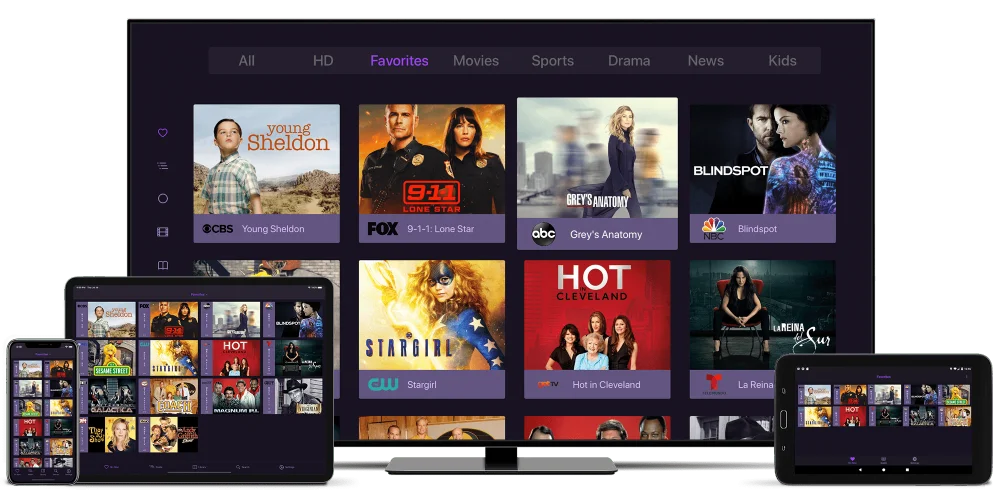Click the abc logo on Grey's Anatomy card
Viewport: 1000px width, 500px height.
coord(544,234)
